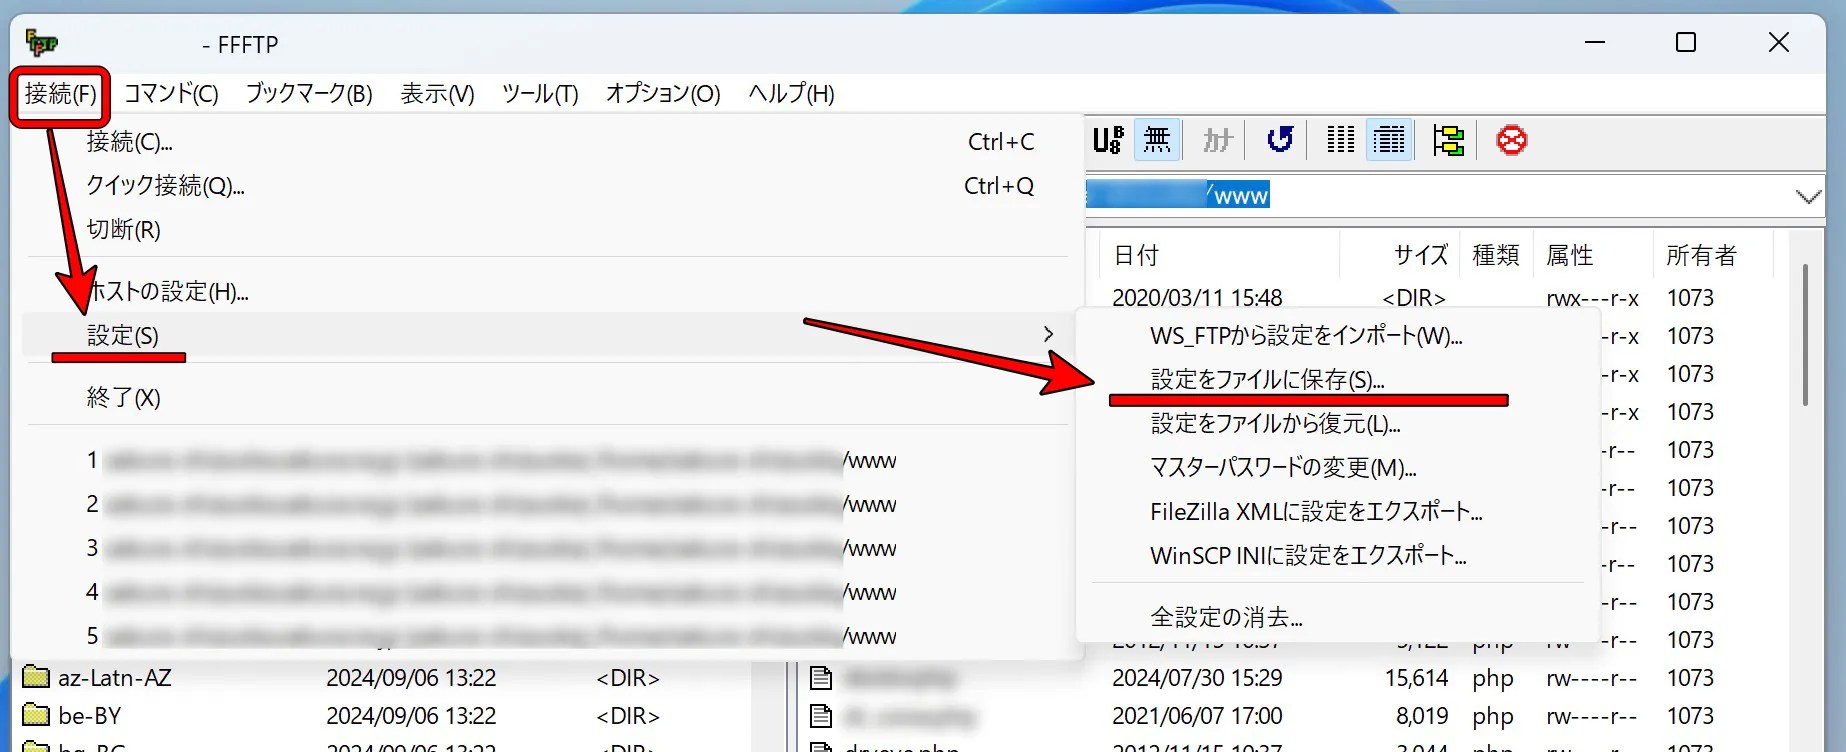The height and width of the screenshot is (752, 1846).
Task: Open the ツール(T) menu
Action: click(540, 94)
